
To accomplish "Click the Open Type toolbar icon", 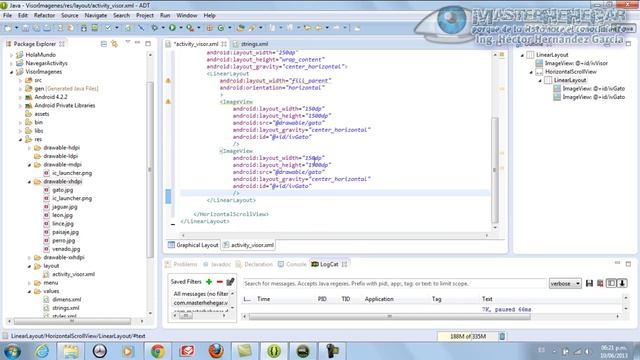I will pos(240,28).
